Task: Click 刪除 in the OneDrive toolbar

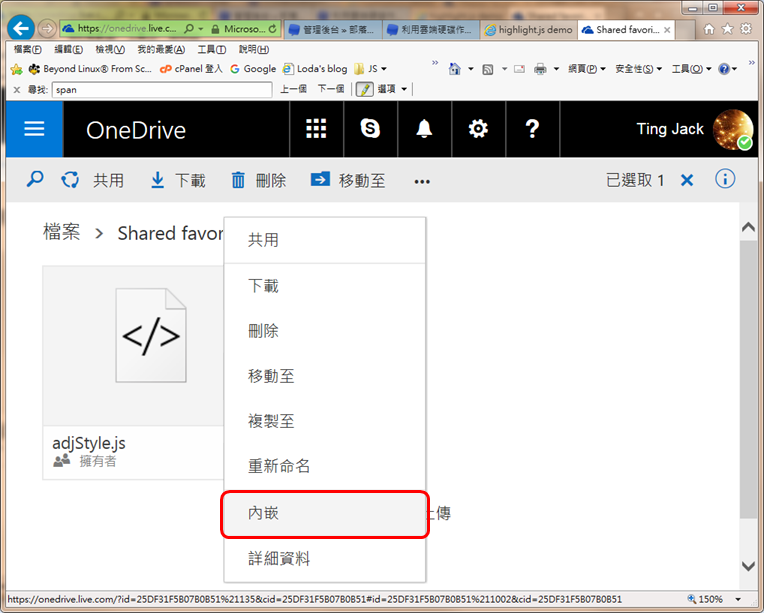Action: pos(259,180)
